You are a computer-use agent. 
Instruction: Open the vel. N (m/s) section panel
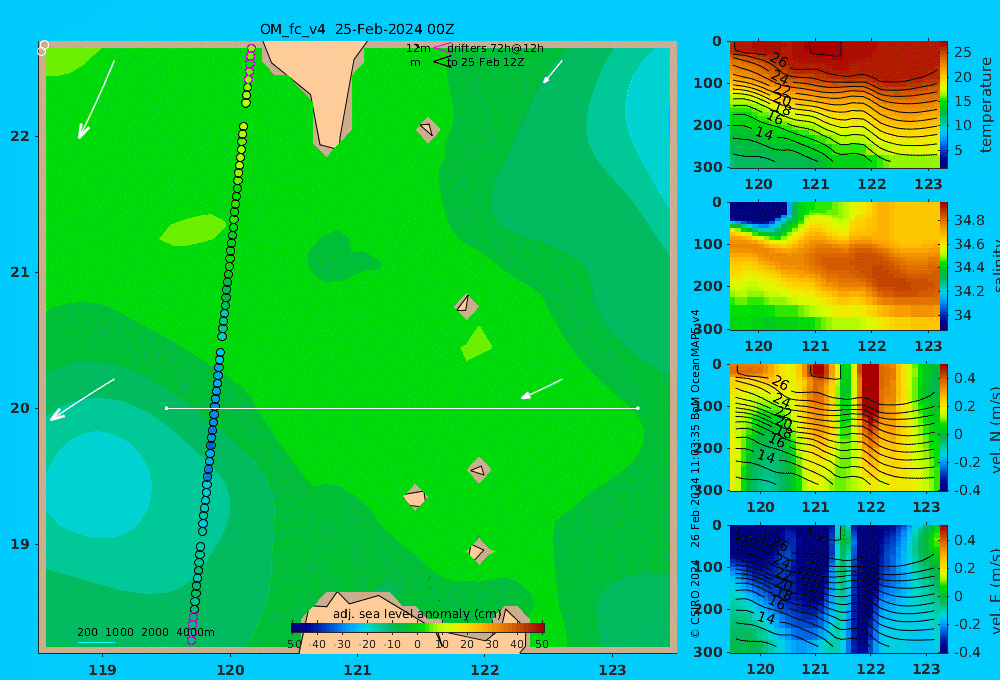834,427
